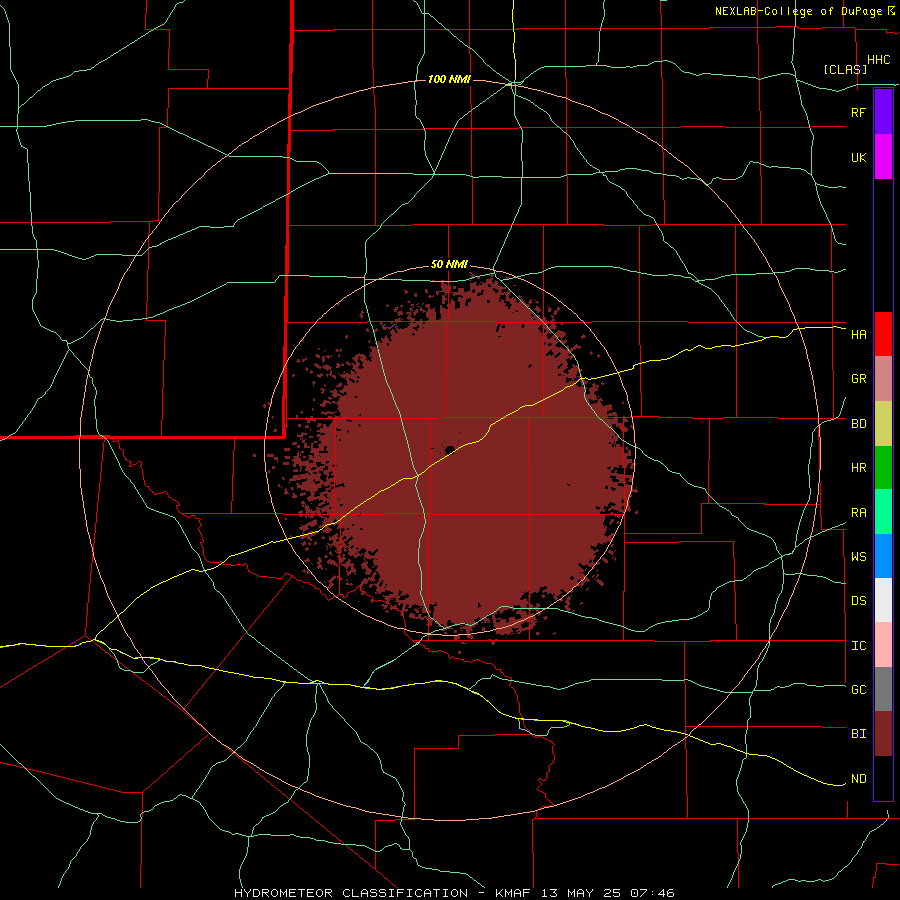Click the HA red legend swatch
900x900 pixels.
click(883, 334)
